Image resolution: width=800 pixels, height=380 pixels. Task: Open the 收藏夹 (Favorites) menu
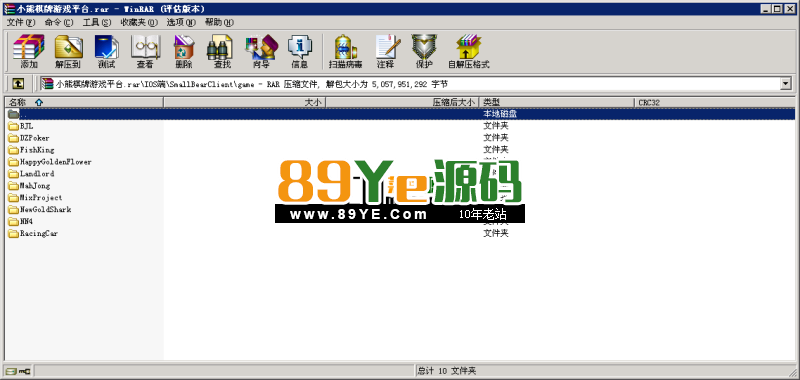pos(139,22)
